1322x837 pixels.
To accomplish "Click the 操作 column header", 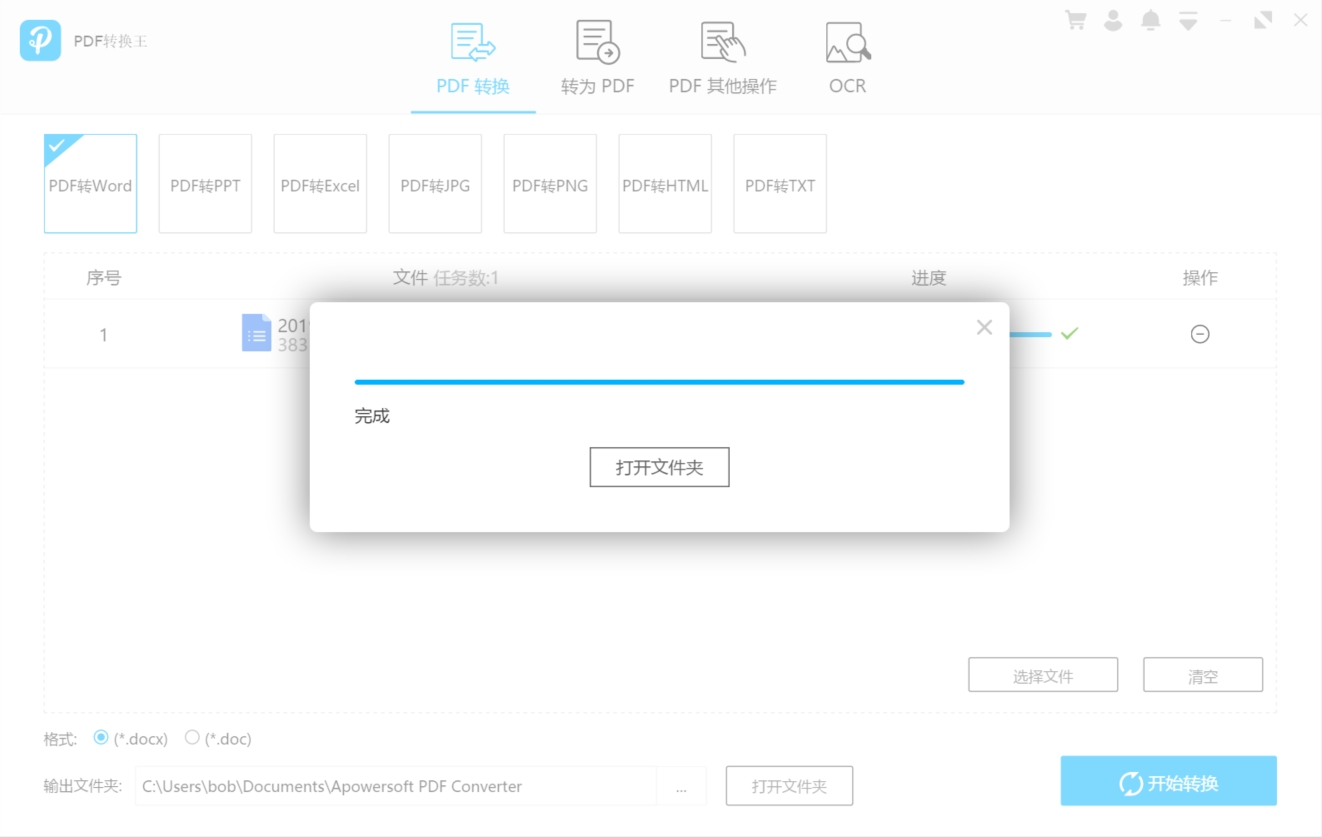I will click(1200, 278).
